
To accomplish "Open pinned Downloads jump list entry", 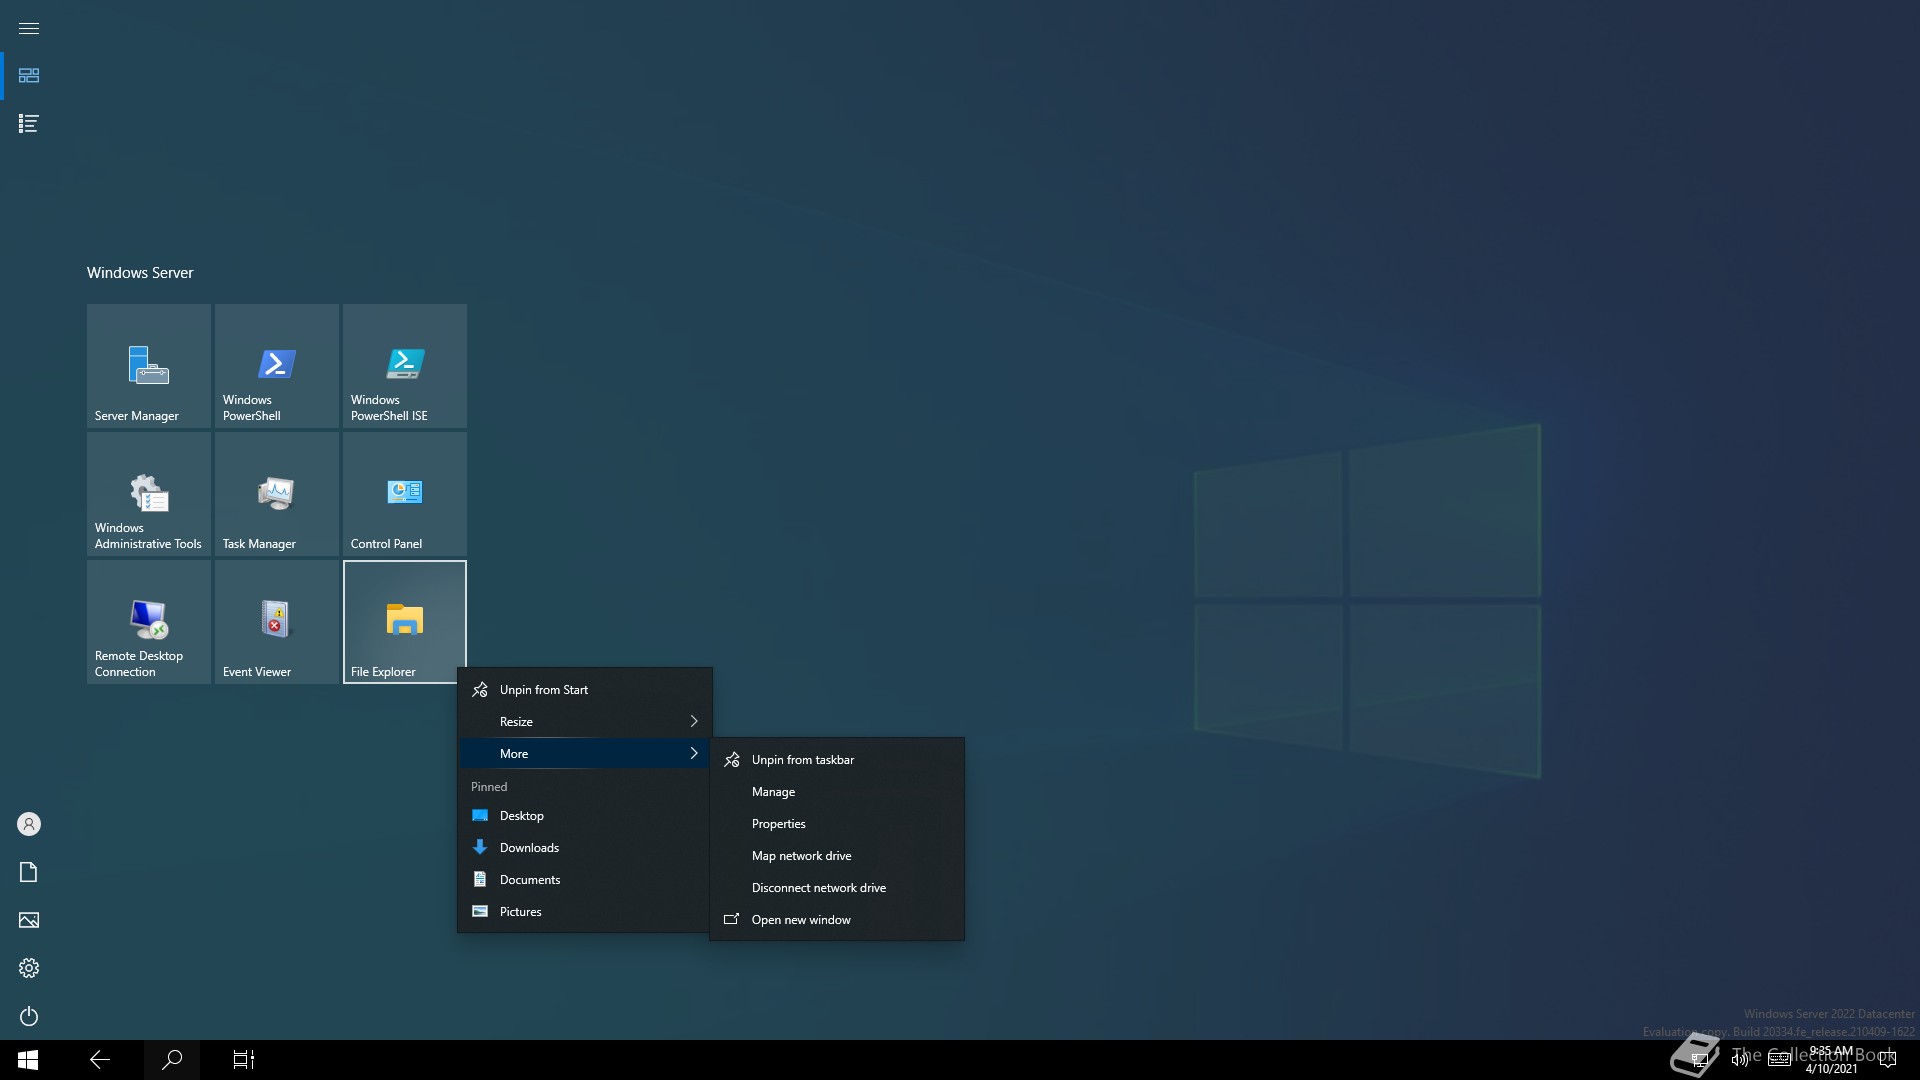I will pyautogui.click(x=585, y=848).
